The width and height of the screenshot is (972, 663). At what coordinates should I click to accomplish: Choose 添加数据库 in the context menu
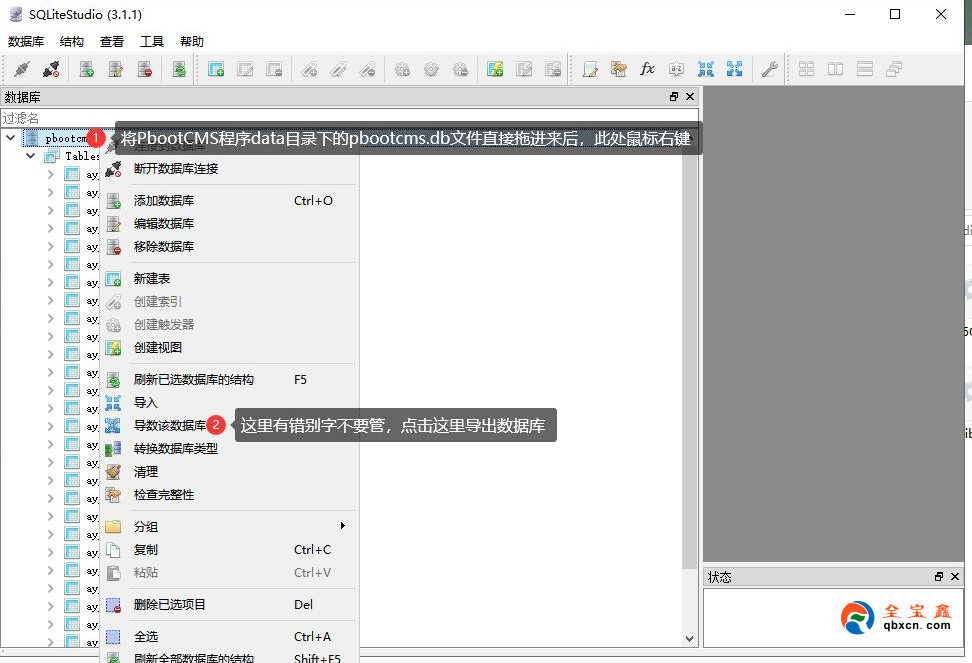(x=229, y=201)
